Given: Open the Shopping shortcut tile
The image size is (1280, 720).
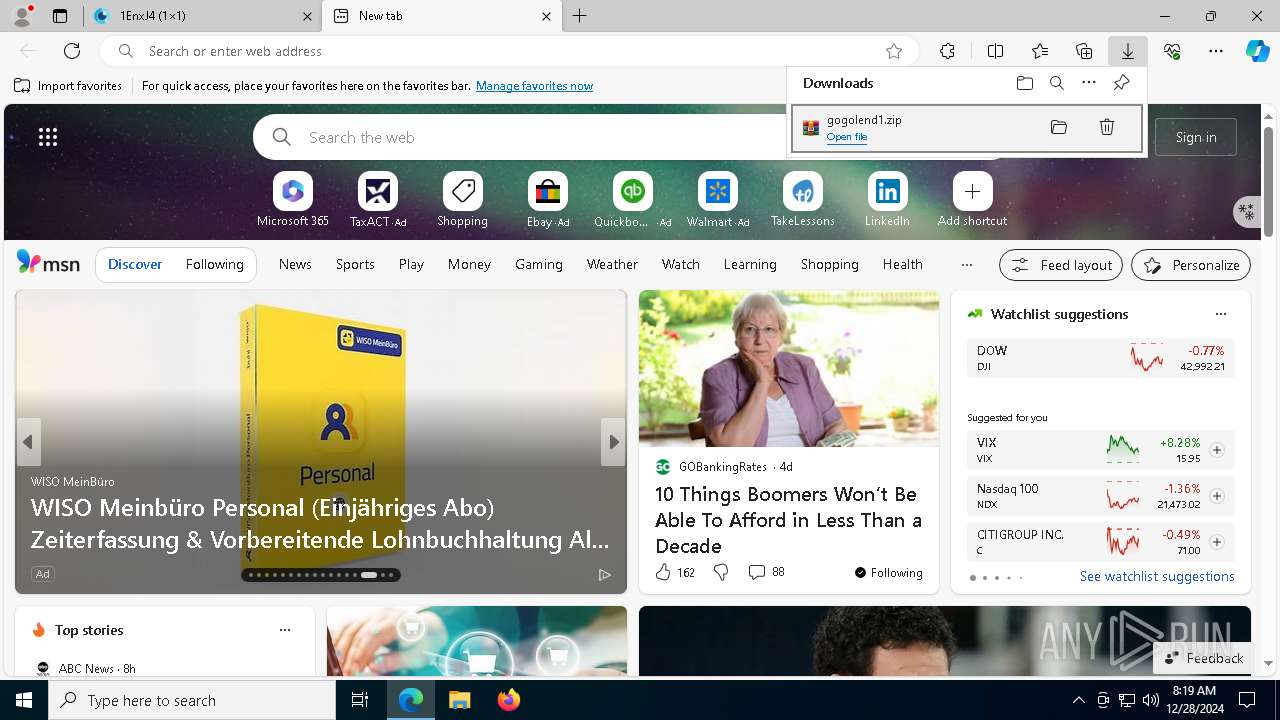Looking at the screenshot, I should point(462,199).
